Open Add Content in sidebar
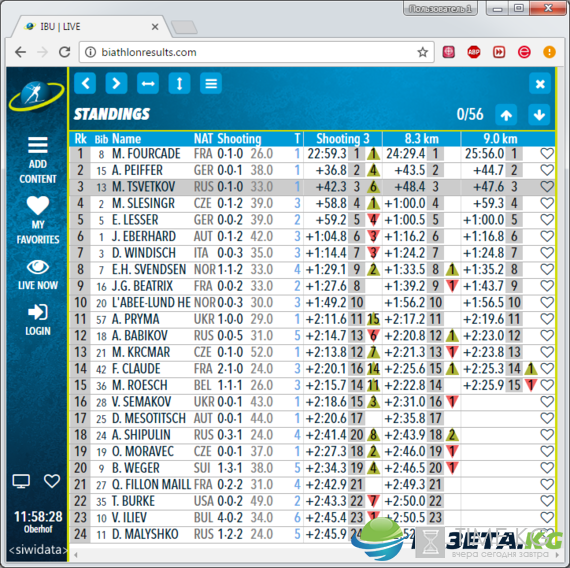 coord(38,160)
